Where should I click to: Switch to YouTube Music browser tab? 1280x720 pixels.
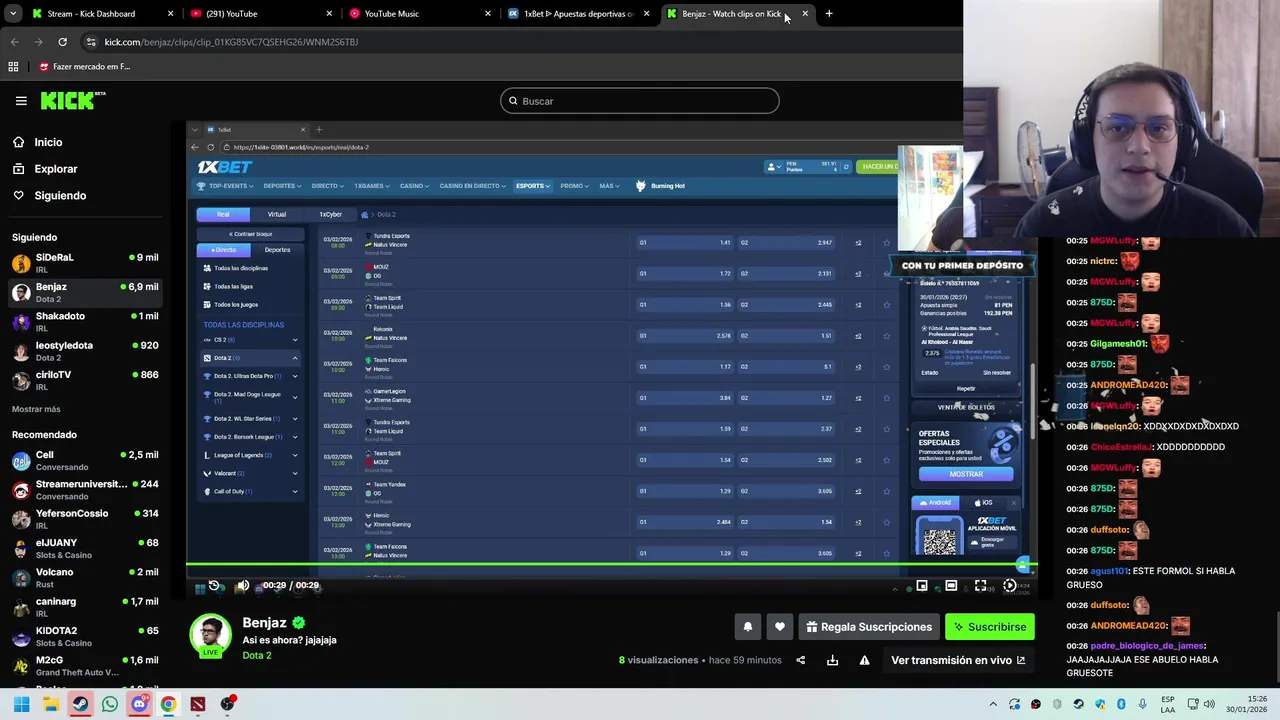click(418, 14)
